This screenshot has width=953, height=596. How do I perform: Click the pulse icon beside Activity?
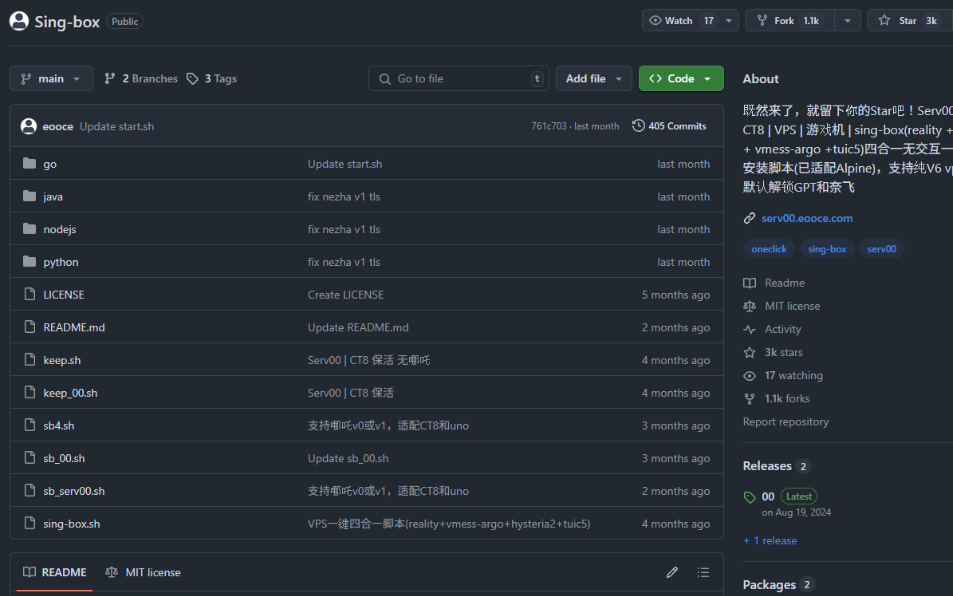tap(749, 329)
